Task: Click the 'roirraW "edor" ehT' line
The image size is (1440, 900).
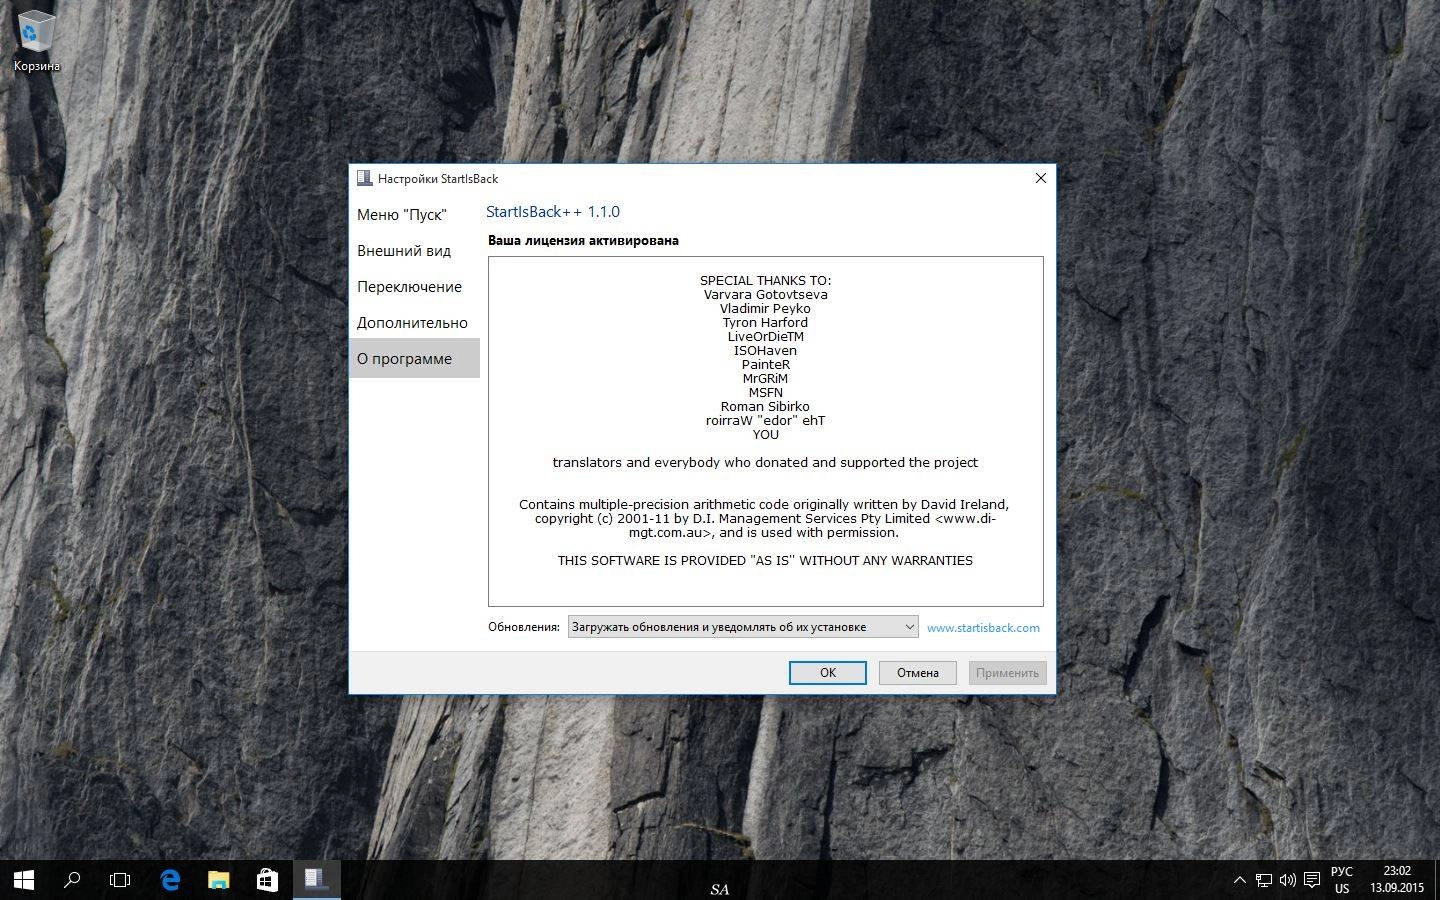Action: point(765,421)
